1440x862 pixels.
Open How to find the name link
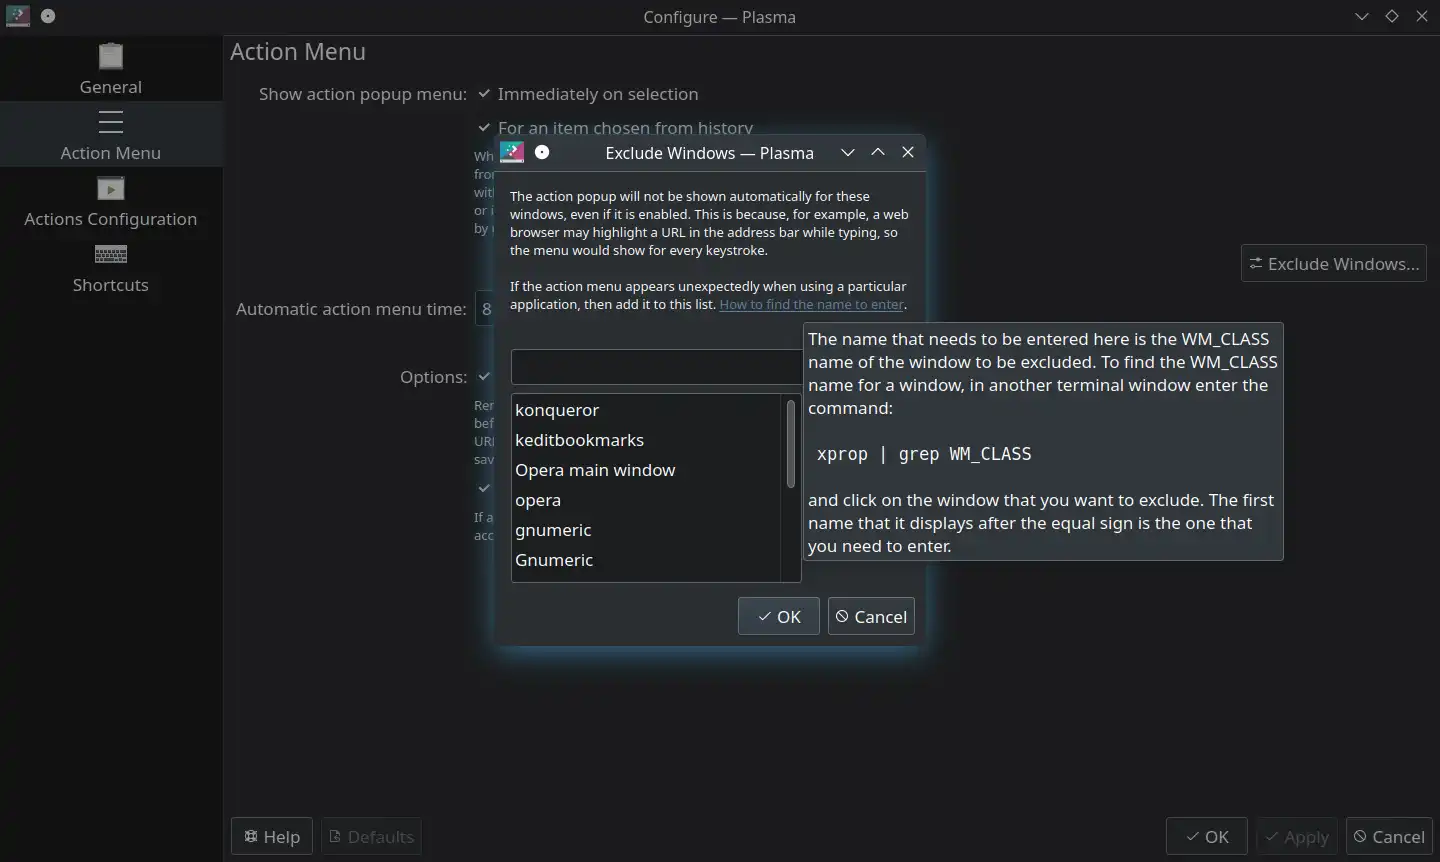pyautogui.click(x=811, y=305)
